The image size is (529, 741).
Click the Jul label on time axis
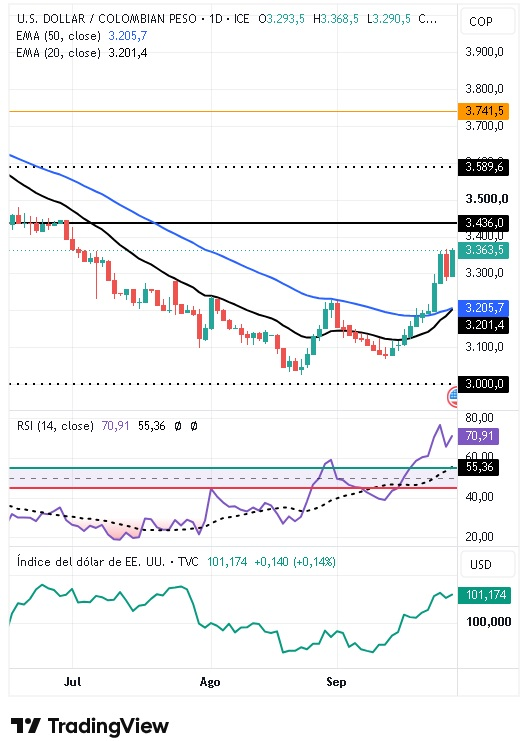point(72,682)
